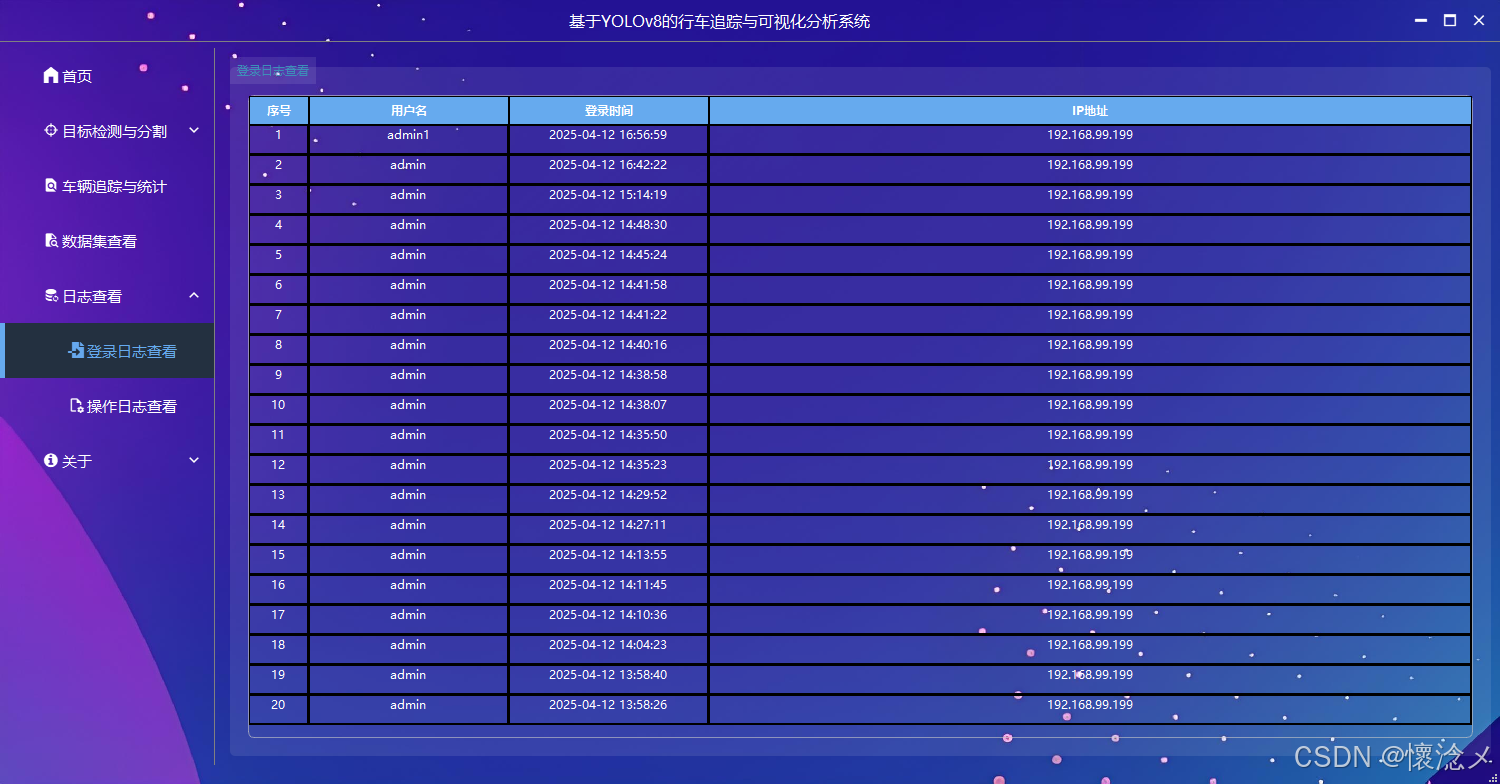
Task: Click the 序号 cell numbered 10
Action: tap(279, 409)
